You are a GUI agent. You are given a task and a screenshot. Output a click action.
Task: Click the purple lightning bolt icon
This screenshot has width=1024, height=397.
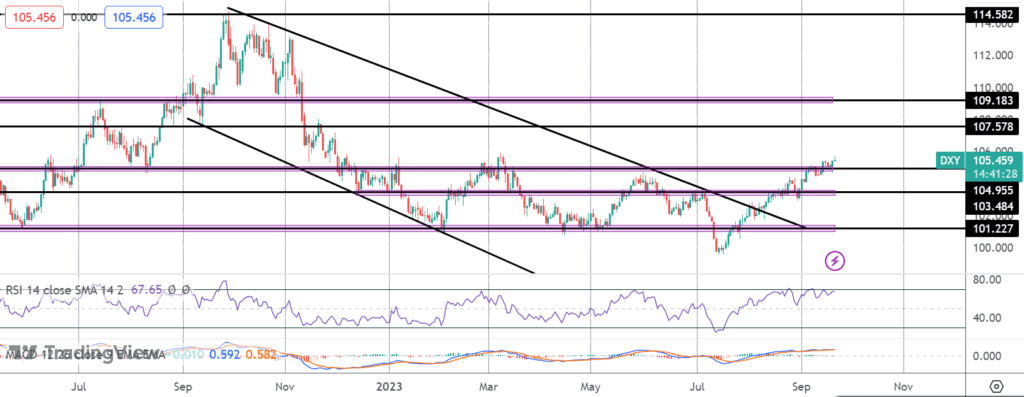tap(835, 261)
